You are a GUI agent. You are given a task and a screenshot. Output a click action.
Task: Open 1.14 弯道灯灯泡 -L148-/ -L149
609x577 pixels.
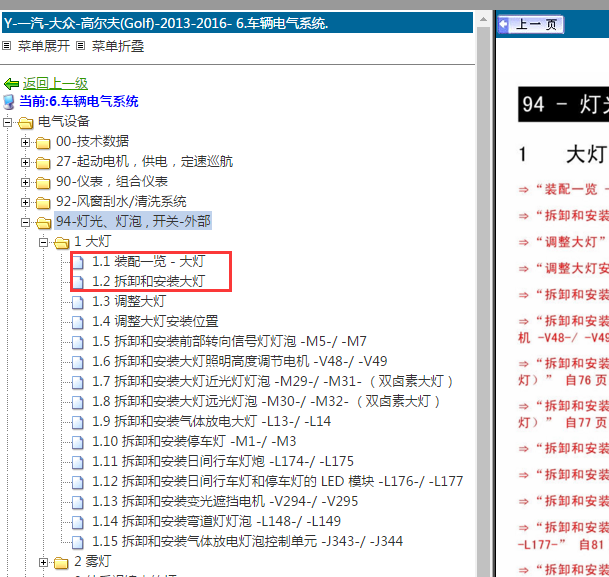(x=216, y=521)
